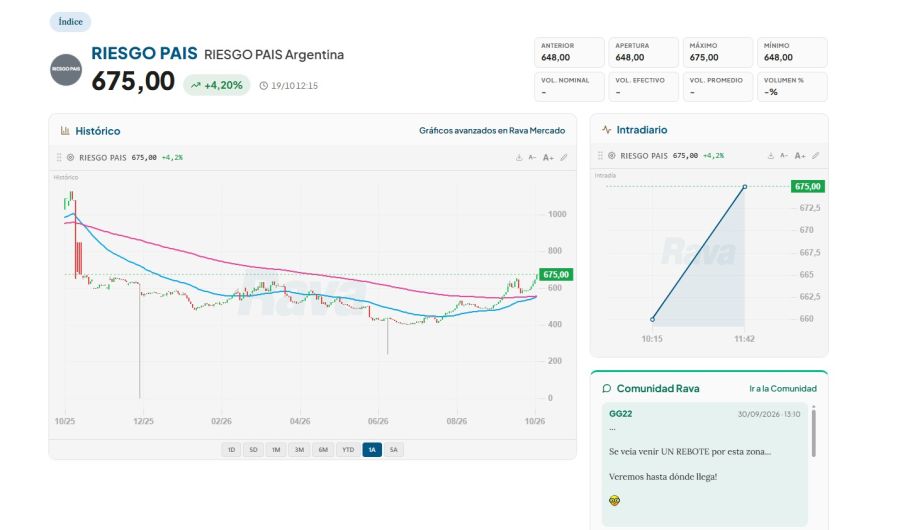Click the VOLUMEN % stat box

coord(792,87)
